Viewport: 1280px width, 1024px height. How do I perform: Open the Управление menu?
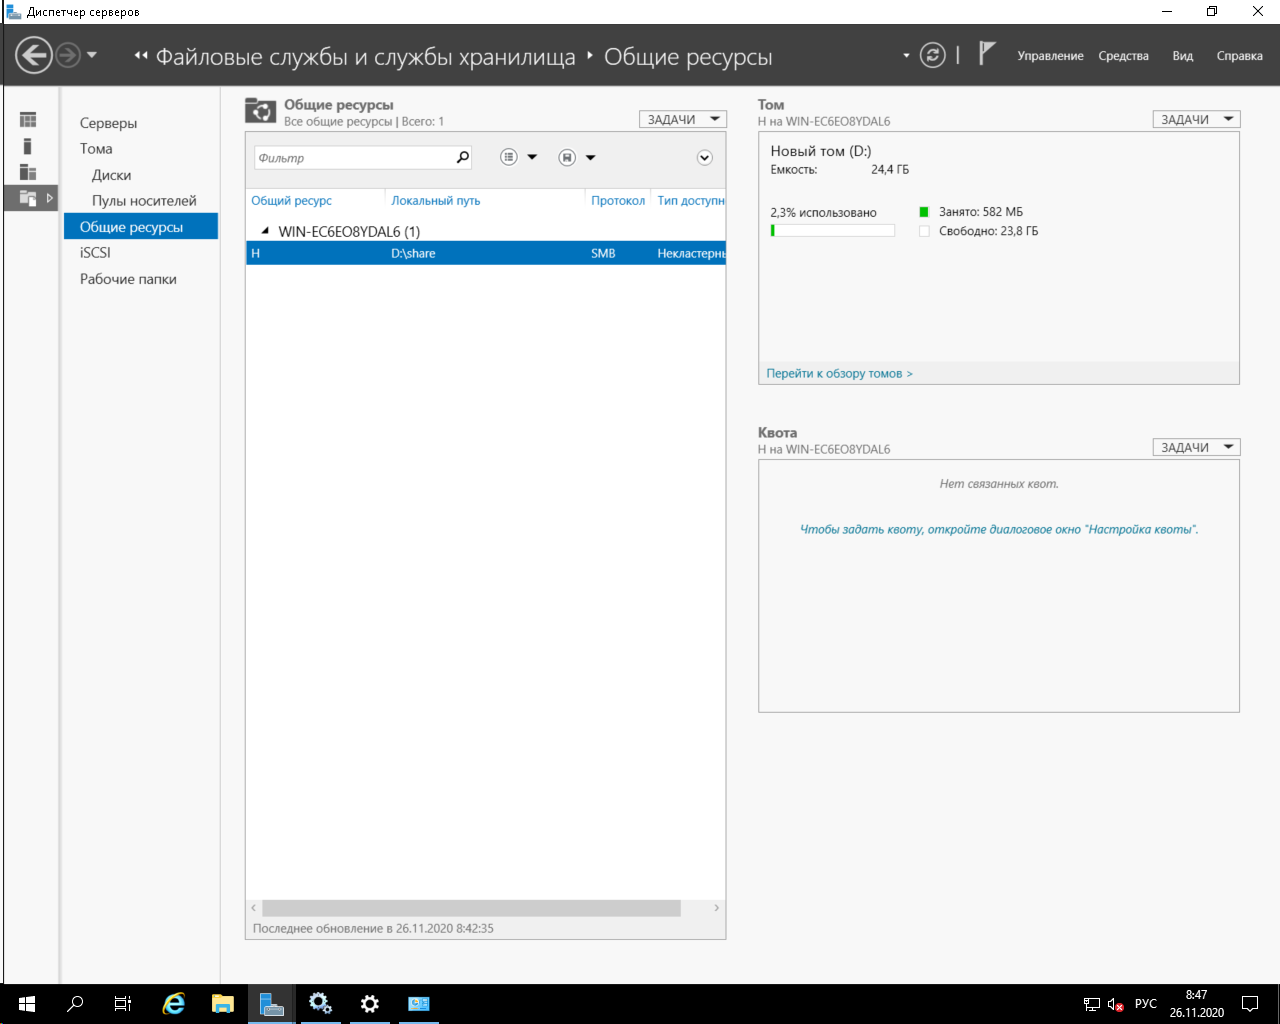click(x=1050, y=56)
